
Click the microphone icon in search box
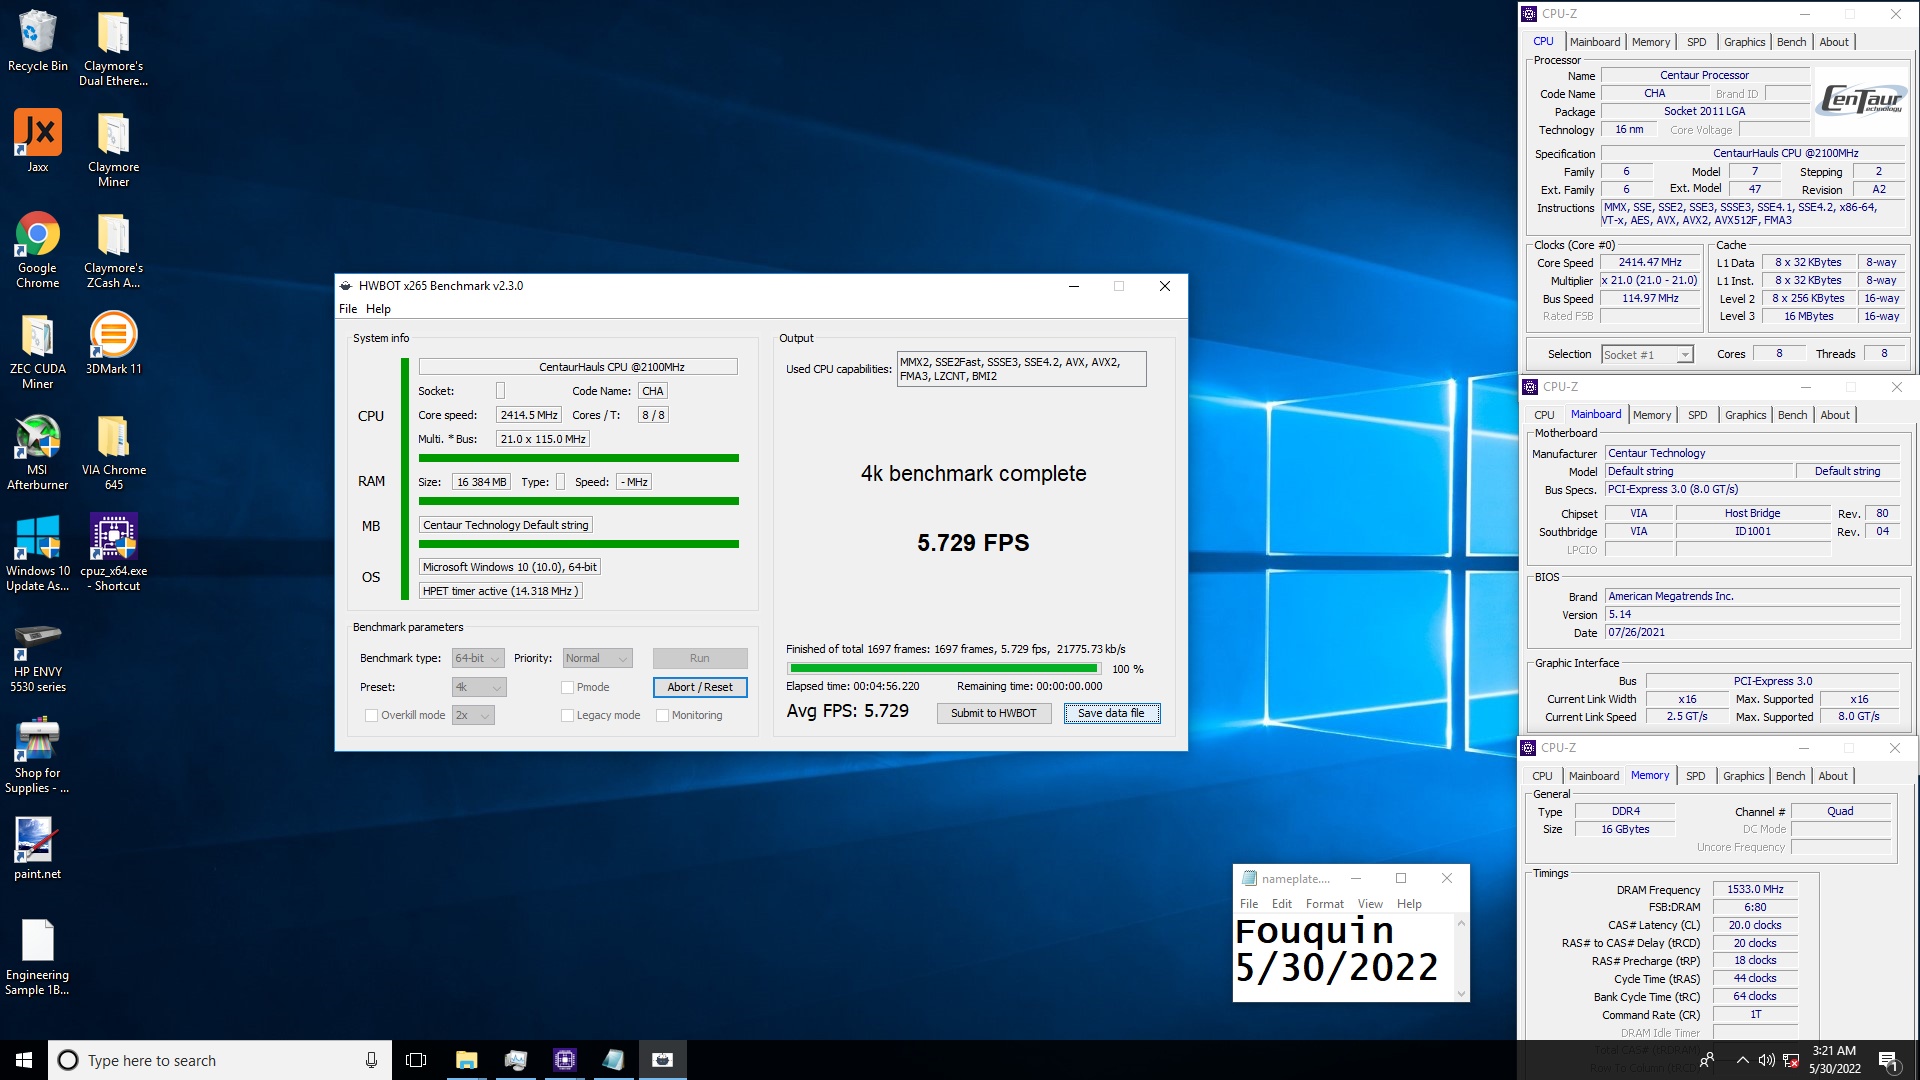(x=371, y=1060)
